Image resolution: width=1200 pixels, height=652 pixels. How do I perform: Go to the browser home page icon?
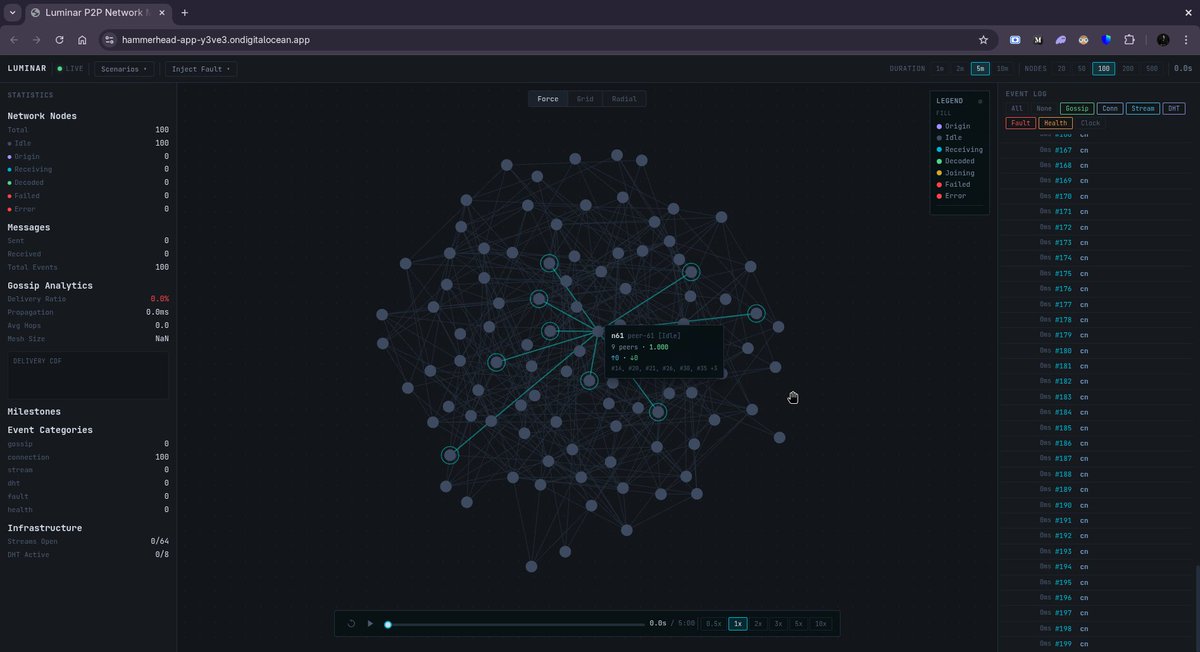point(82,40)
